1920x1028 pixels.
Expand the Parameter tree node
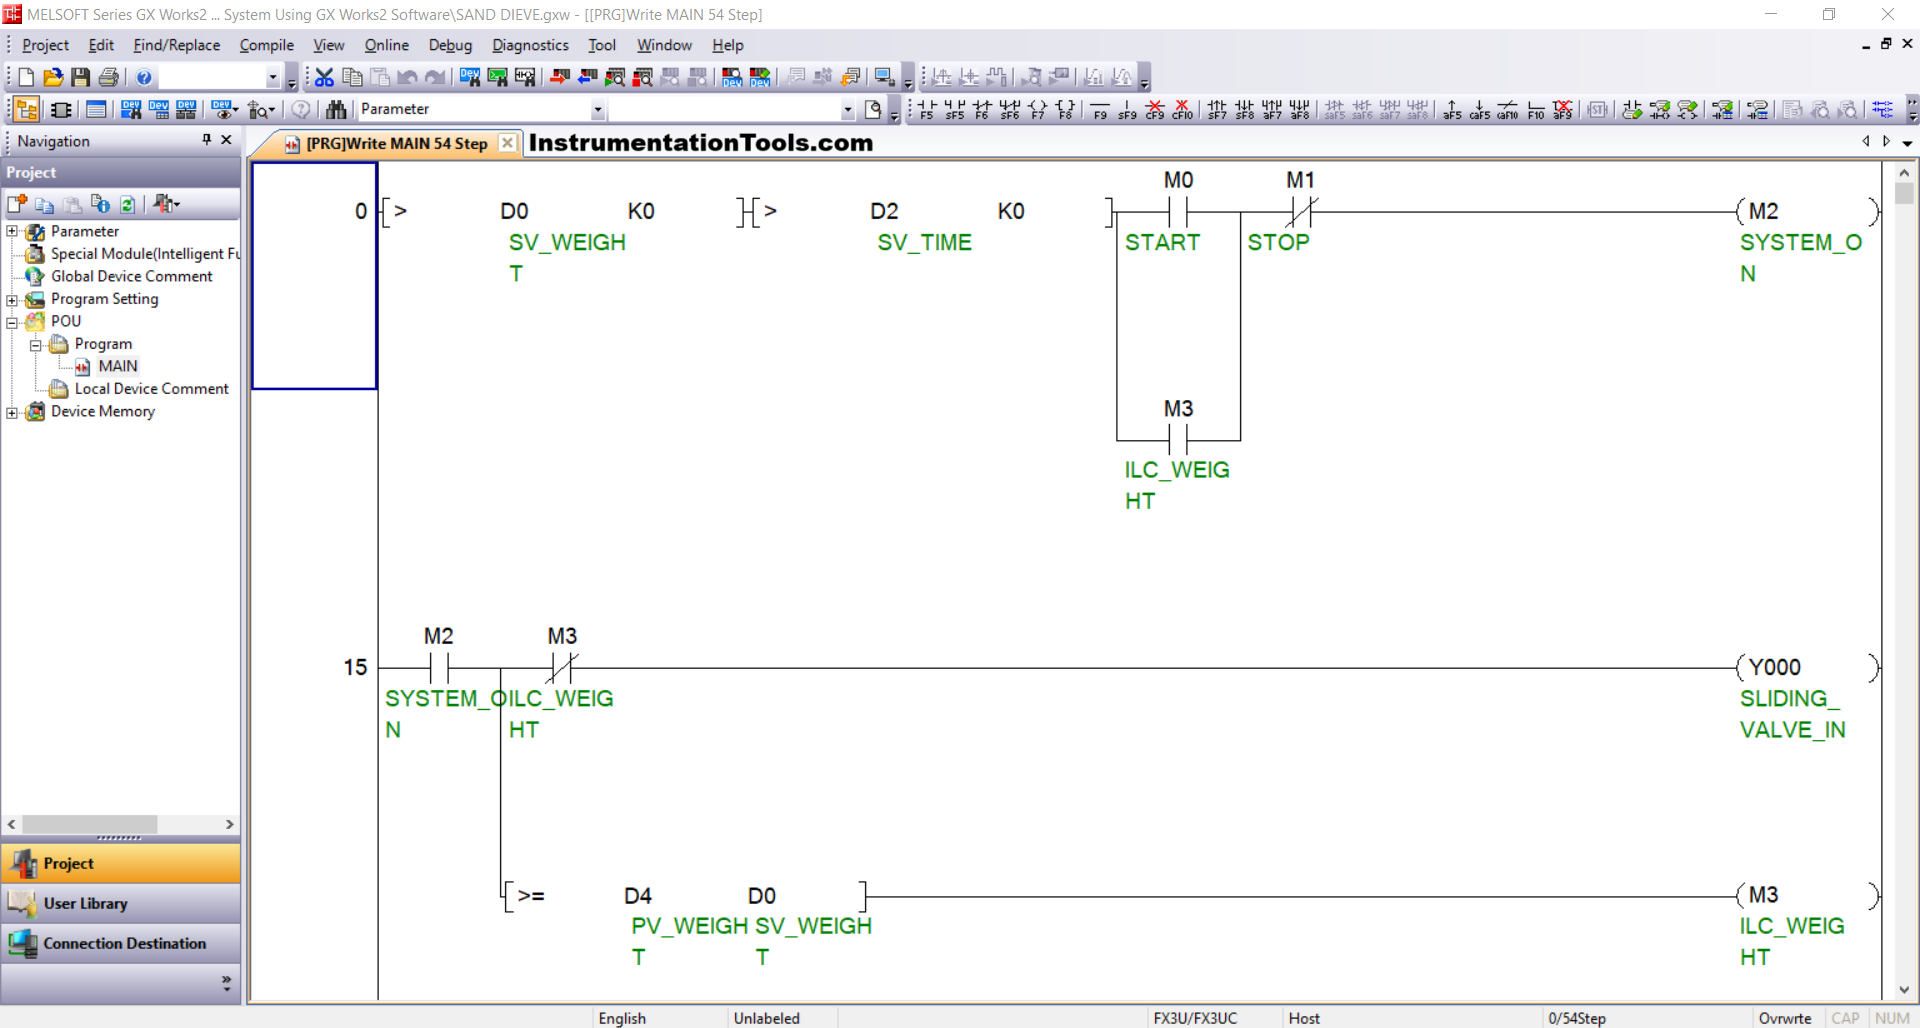[x=12, y=232]
